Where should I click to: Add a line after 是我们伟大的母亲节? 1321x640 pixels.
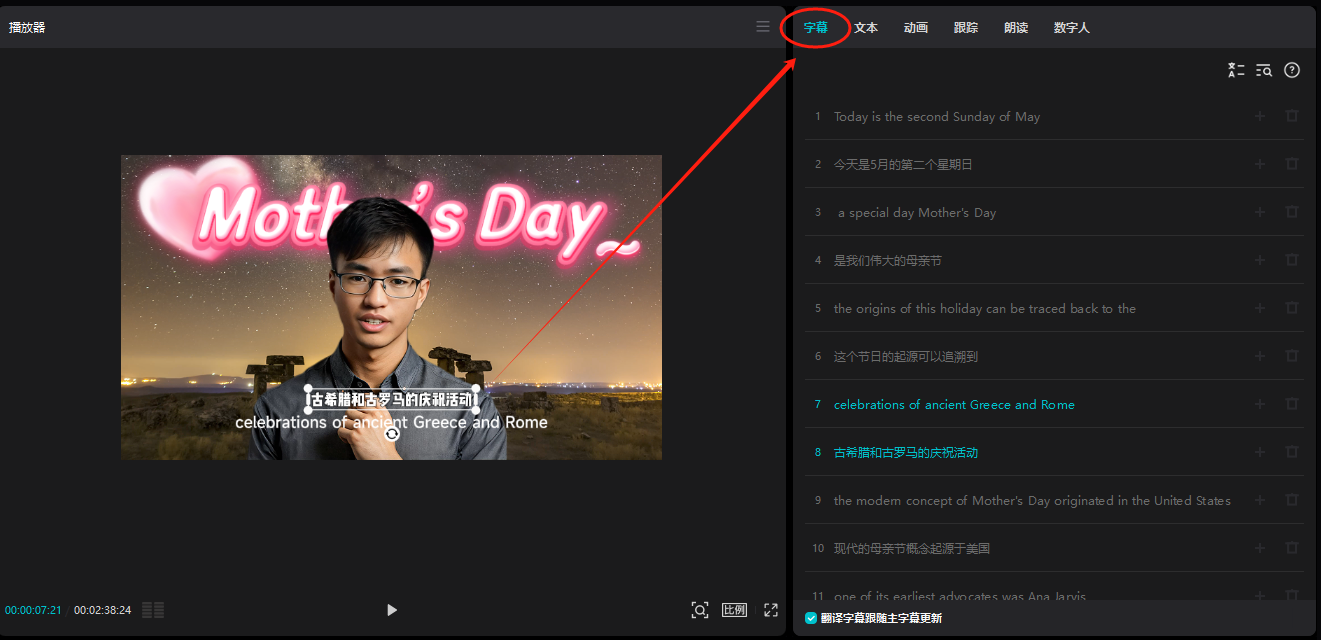click(x=1260, y=260)
